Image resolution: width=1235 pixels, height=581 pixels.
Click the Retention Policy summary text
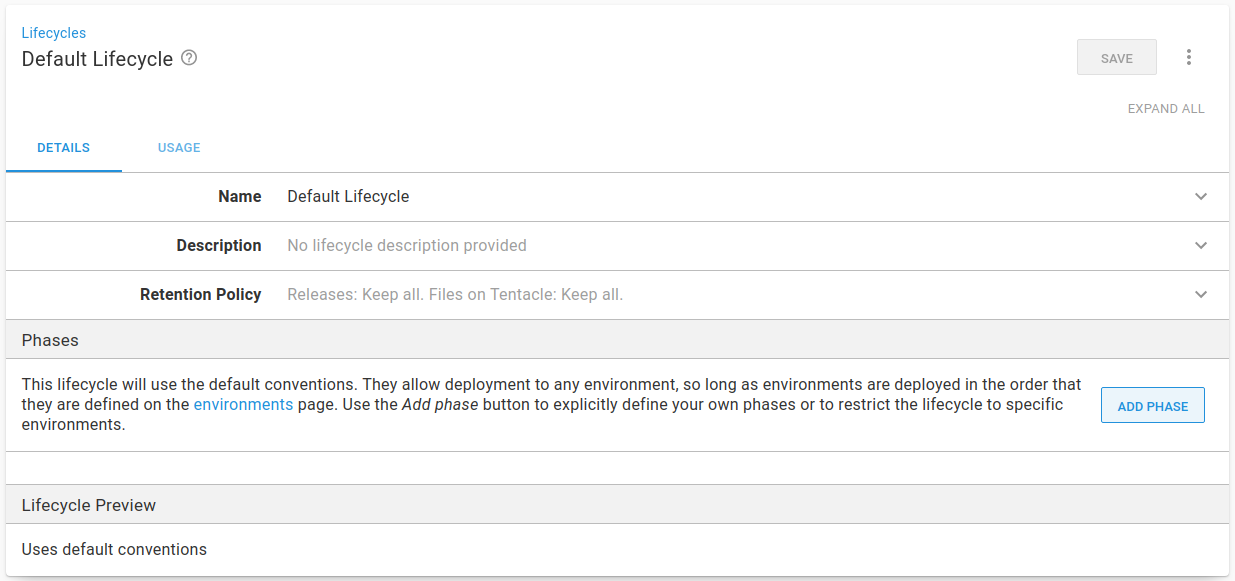454,294
